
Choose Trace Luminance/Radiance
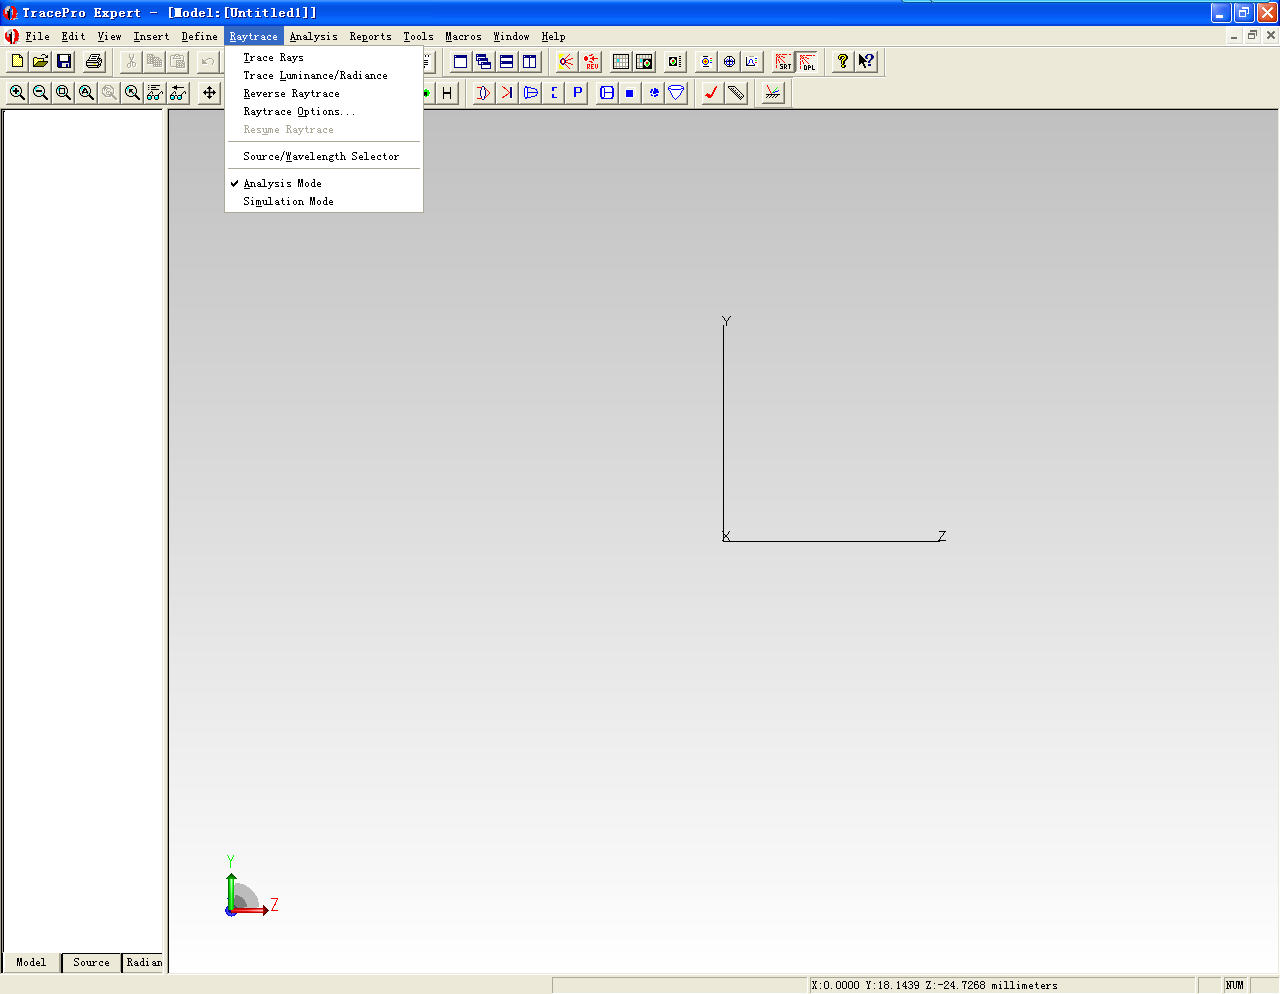(x=324, y=76)
